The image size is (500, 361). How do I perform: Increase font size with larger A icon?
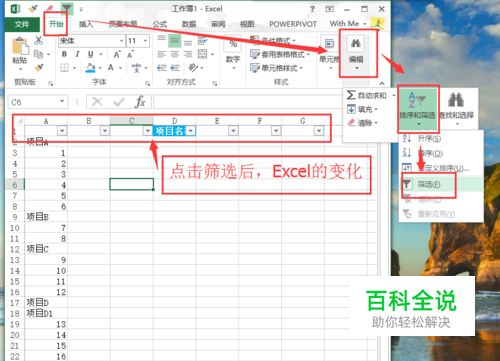click(117, 54)
